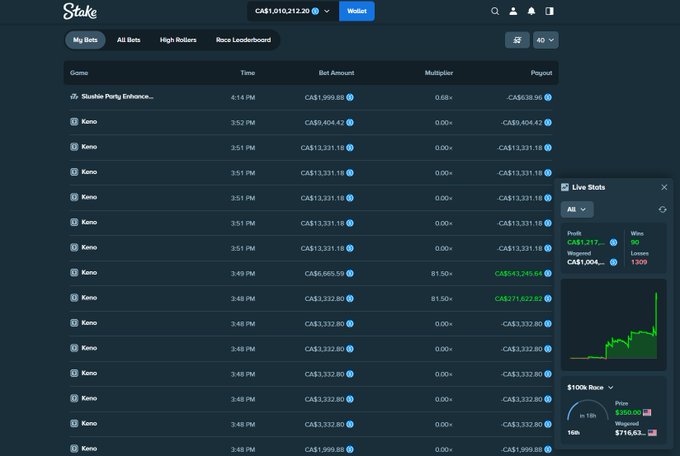Switch to the All Bets tab
The height and width of the screenshot is (456, 680).
129,40
